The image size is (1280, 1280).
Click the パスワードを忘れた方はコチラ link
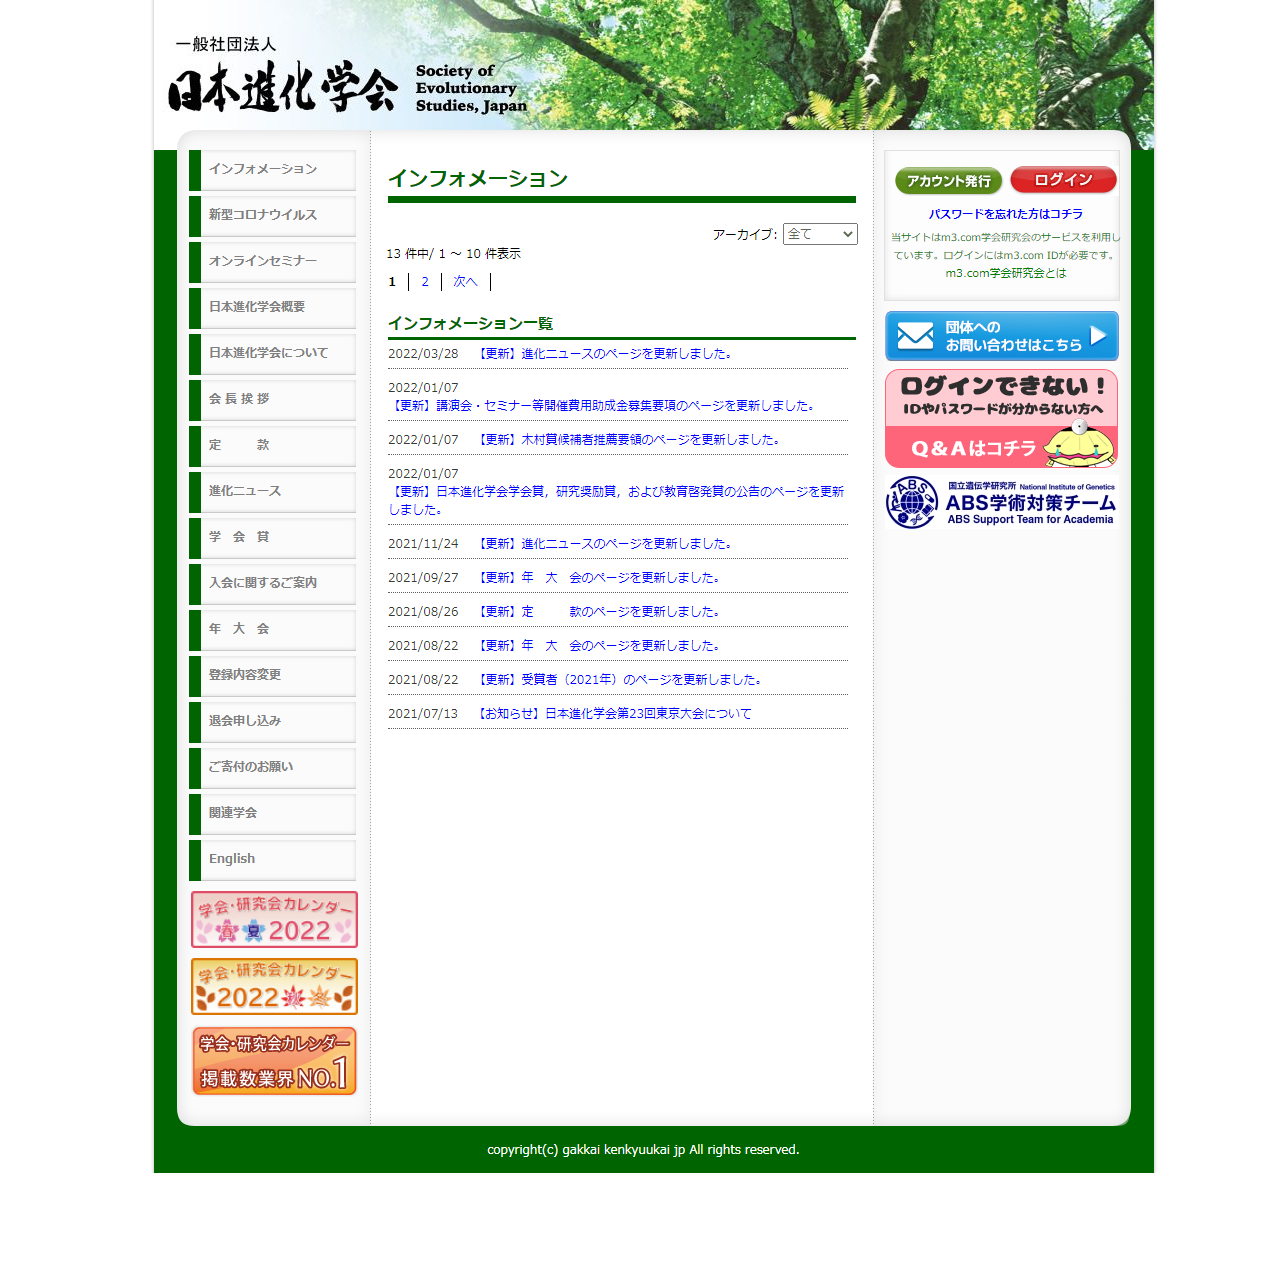pos(1005,214)
